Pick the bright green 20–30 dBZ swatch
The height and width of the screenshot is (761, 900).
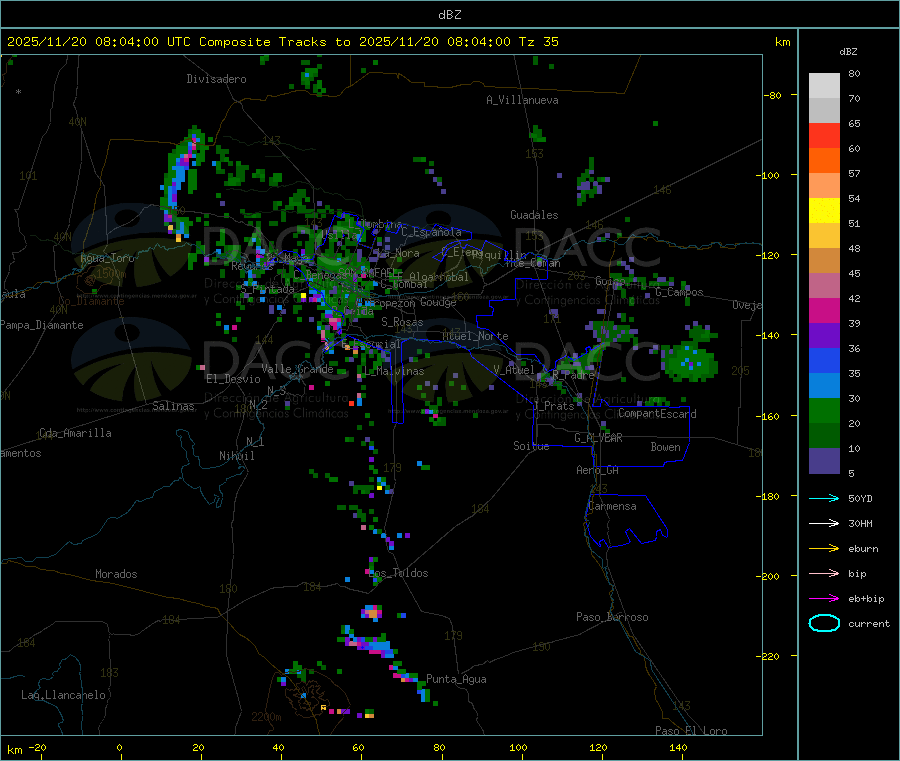tap(824, 411)
